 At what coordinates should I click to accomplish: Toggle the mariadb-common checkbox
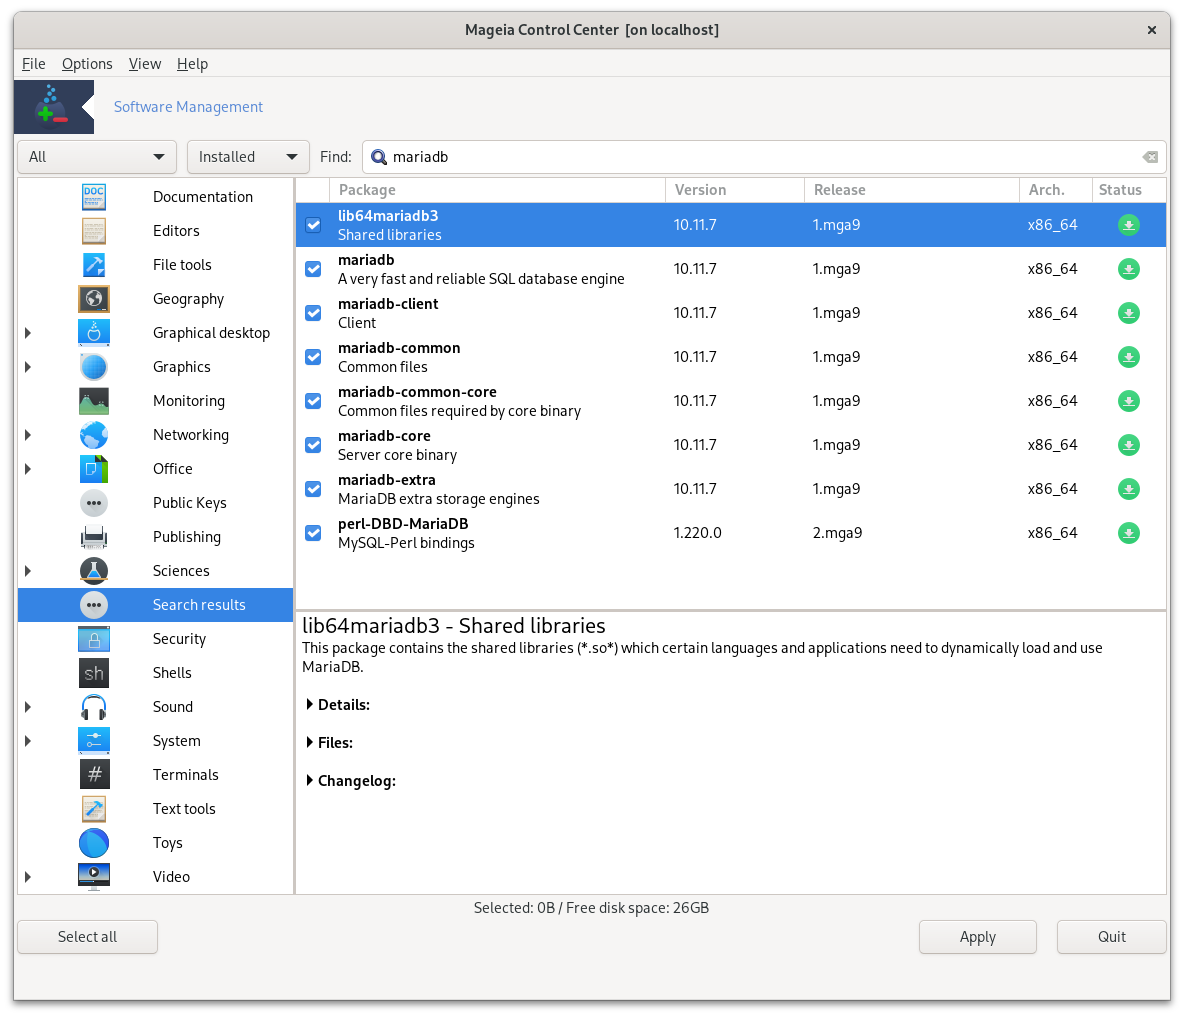coord(313,357)
